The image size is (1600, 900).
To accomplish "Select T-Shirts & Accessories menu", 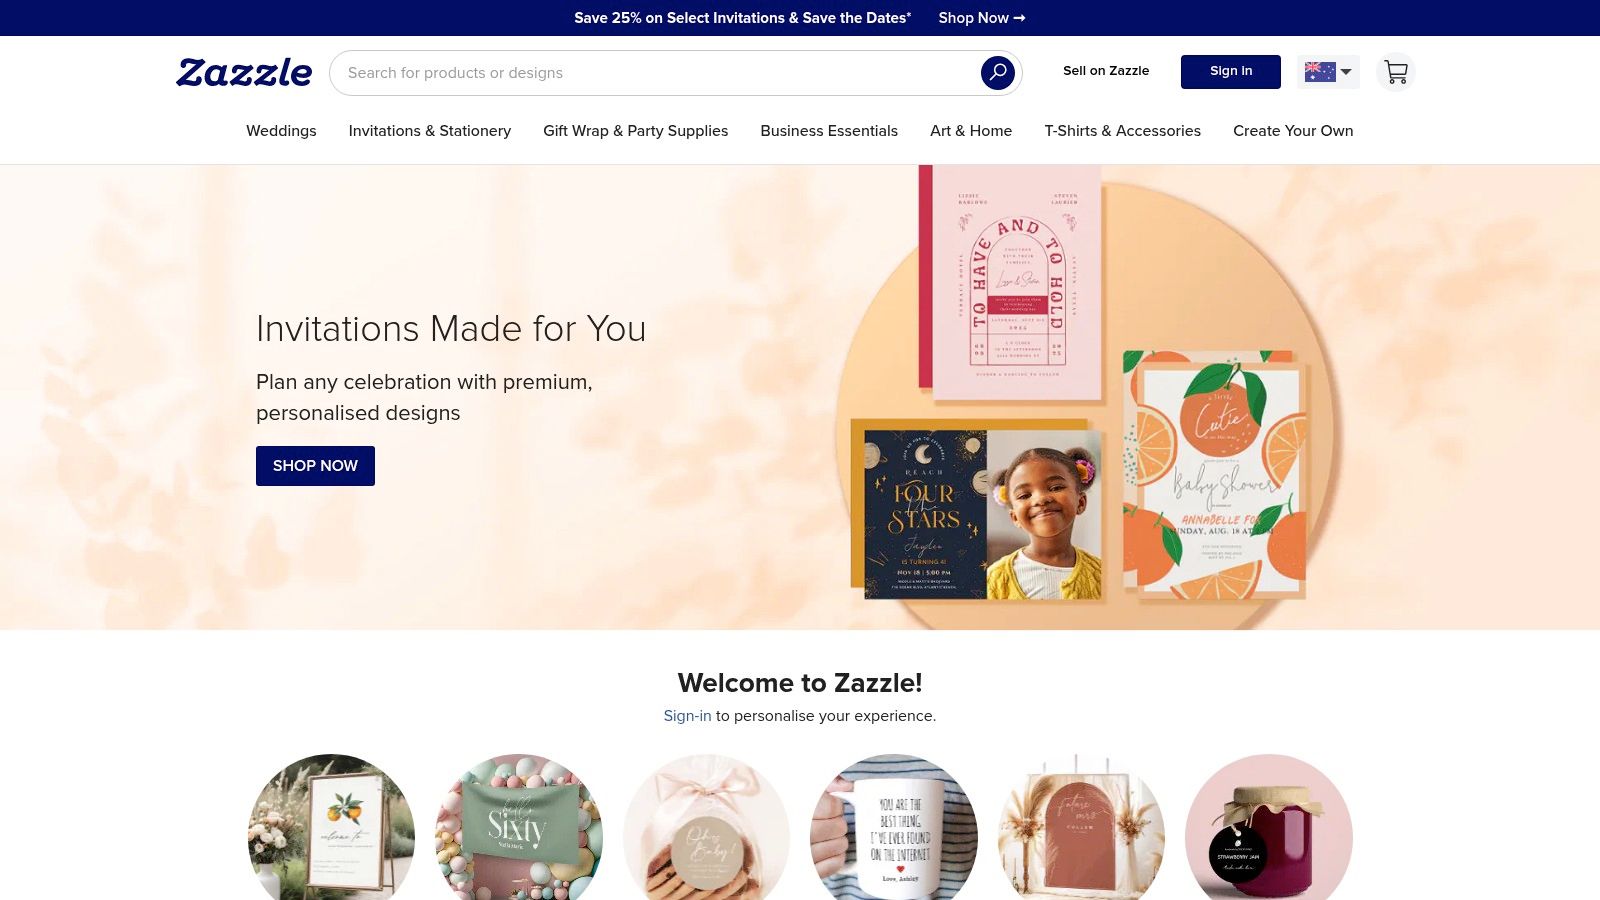I will [x=1122, y=131].
